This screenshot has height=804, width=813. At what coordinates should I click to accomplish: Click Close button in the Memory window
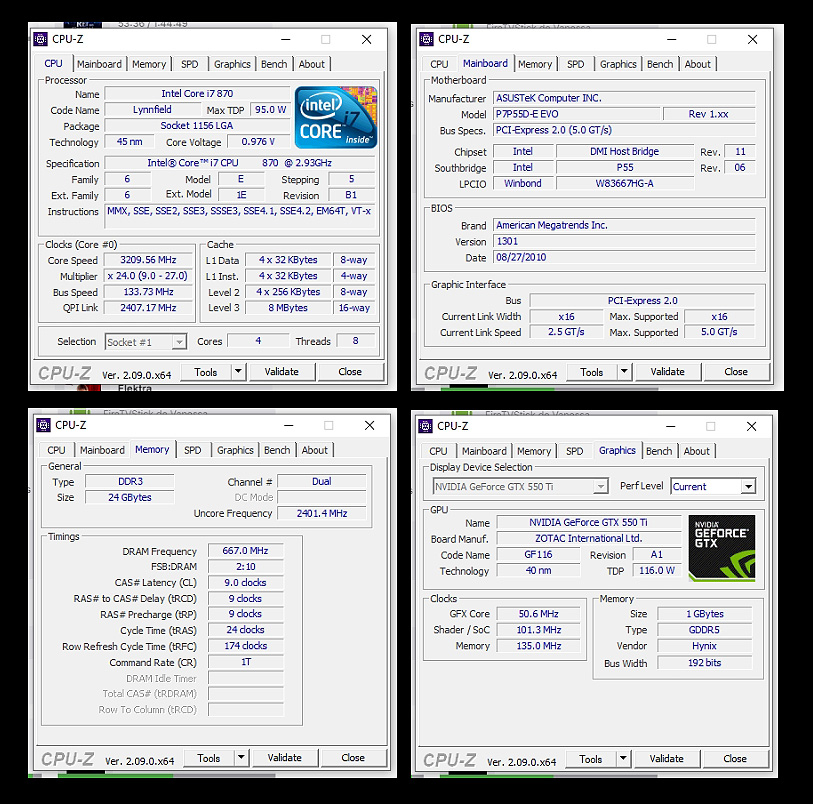point(353,758)
